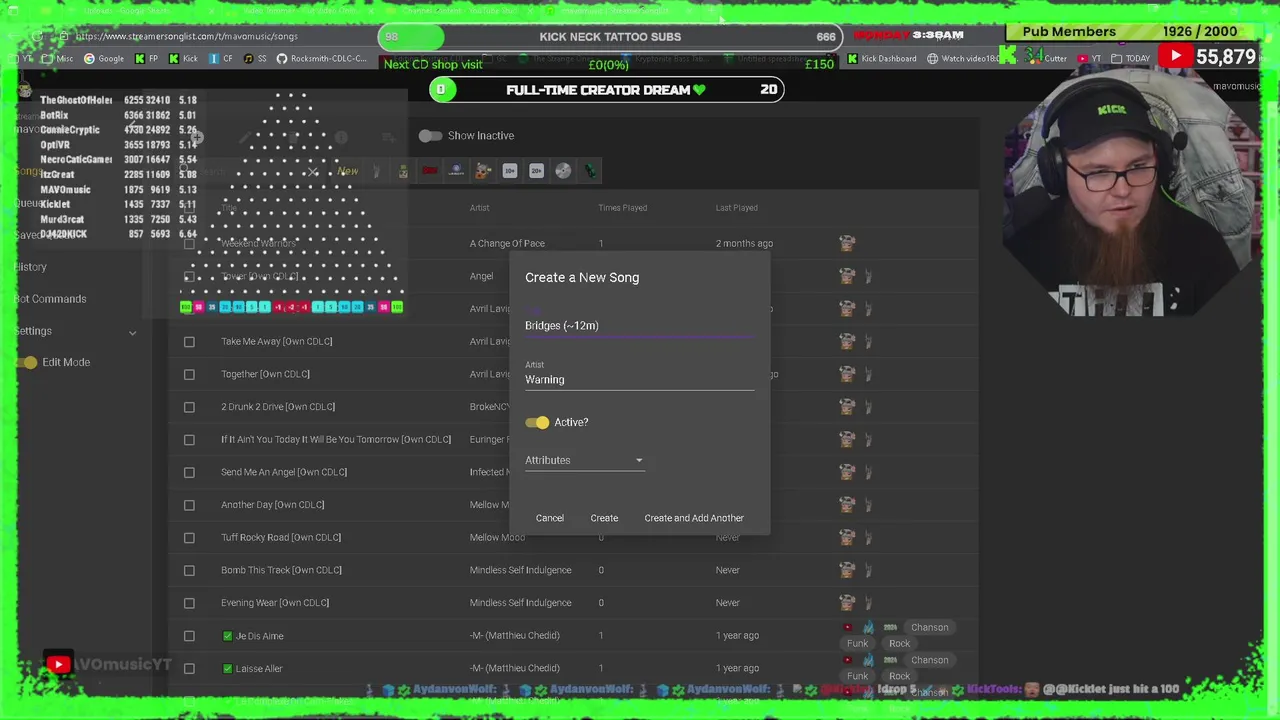This screenshot has width=1280, height=720.
Task: Open the SS bookmark
Action: coord(256,59)
